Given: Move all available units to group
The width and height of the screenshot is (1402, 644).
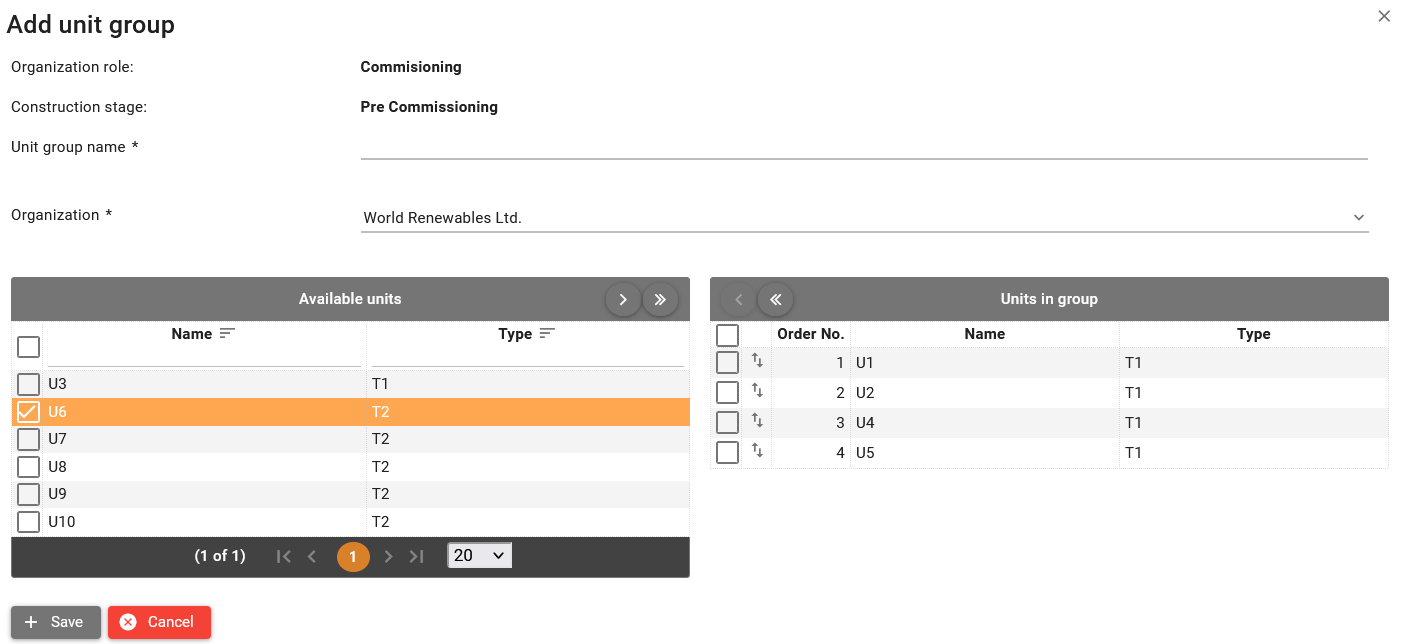Looking at the screenshot, I should point(660,299).
